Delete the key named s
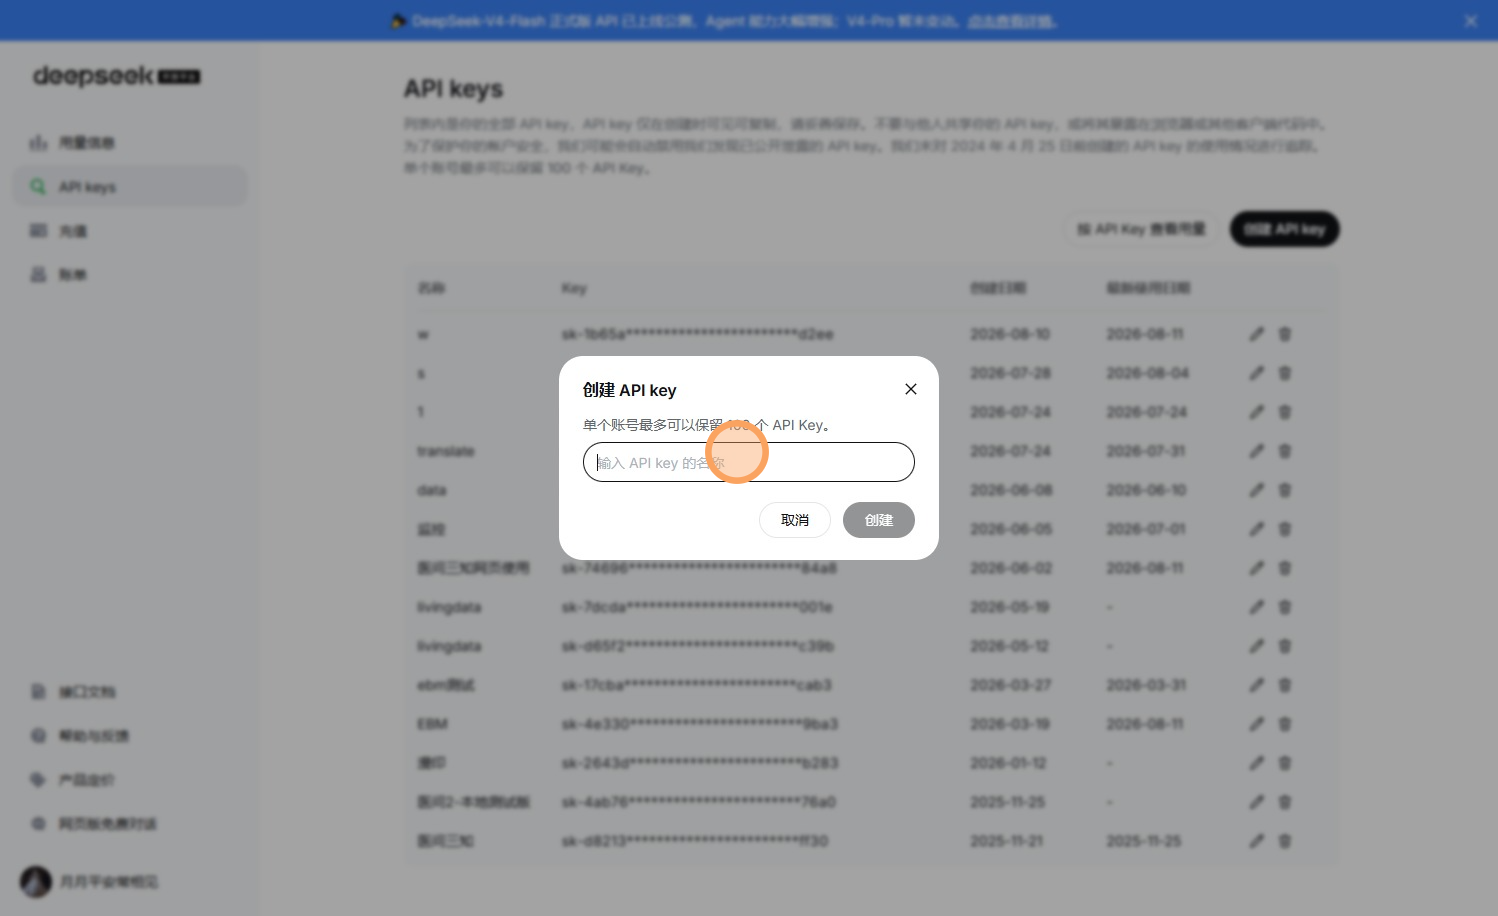 pyautogui.click(x=1285, y=373)
